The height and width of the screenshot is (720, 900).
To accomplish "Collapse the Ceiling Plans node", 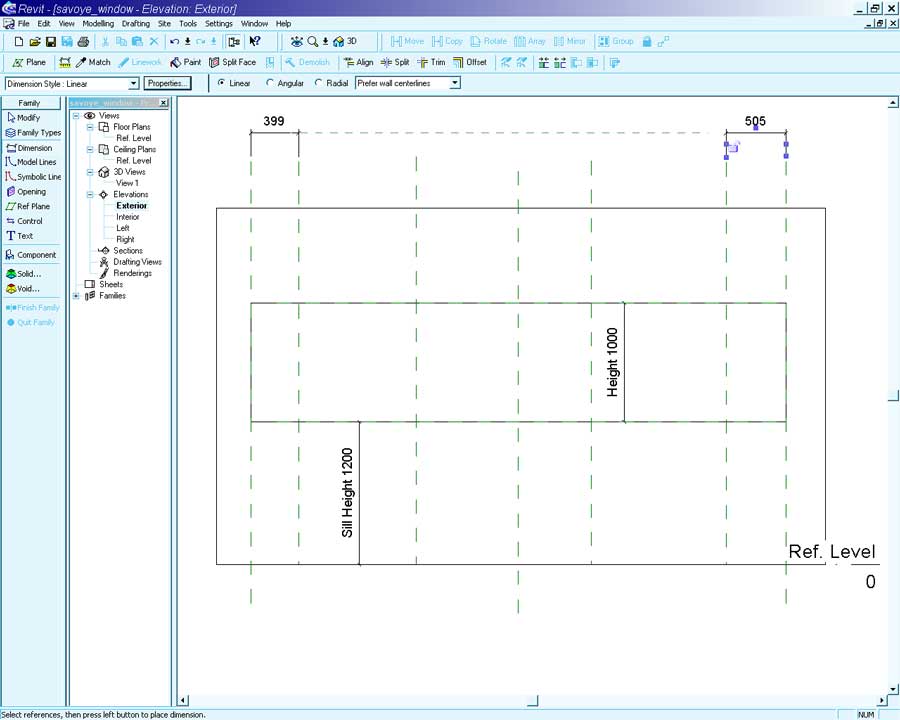I will point(90,149).
